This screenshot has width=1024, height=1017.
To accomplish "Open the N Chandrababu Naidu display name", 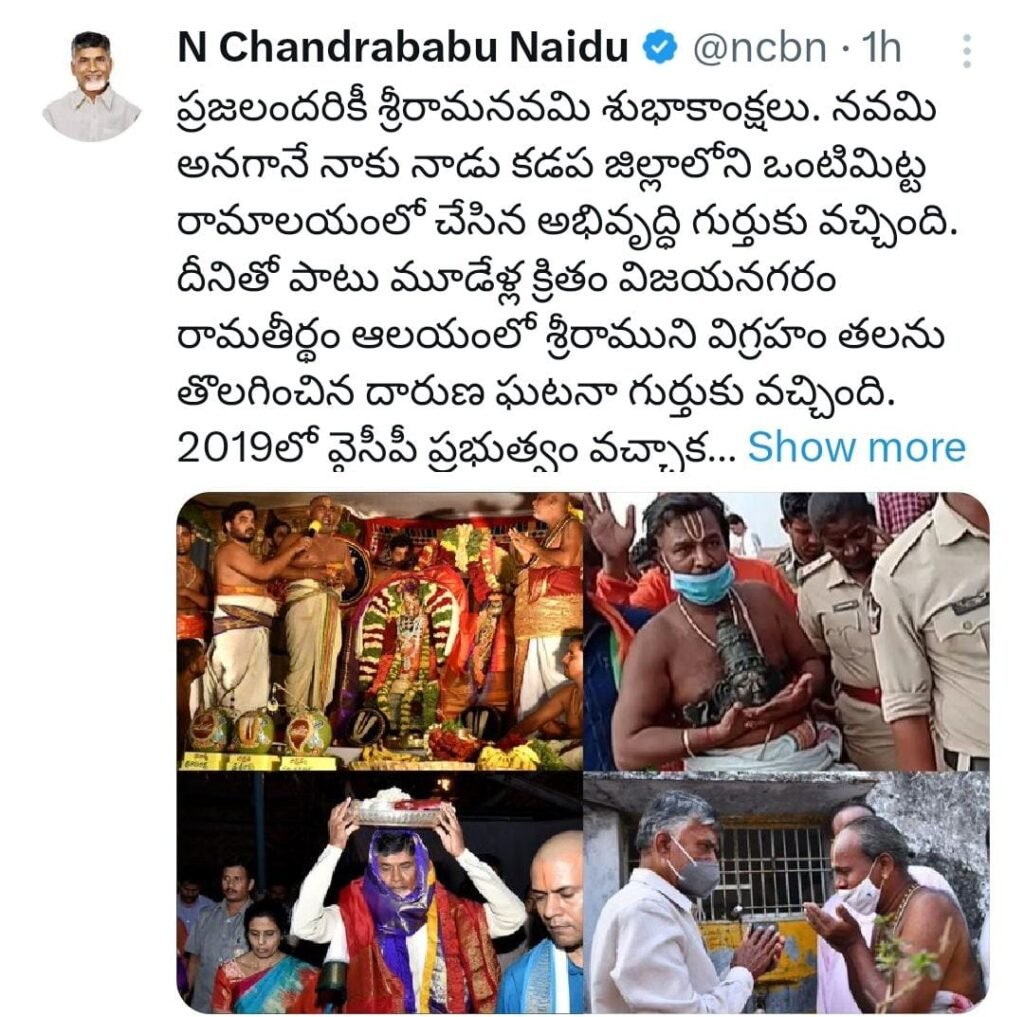I will click(402, 48).
